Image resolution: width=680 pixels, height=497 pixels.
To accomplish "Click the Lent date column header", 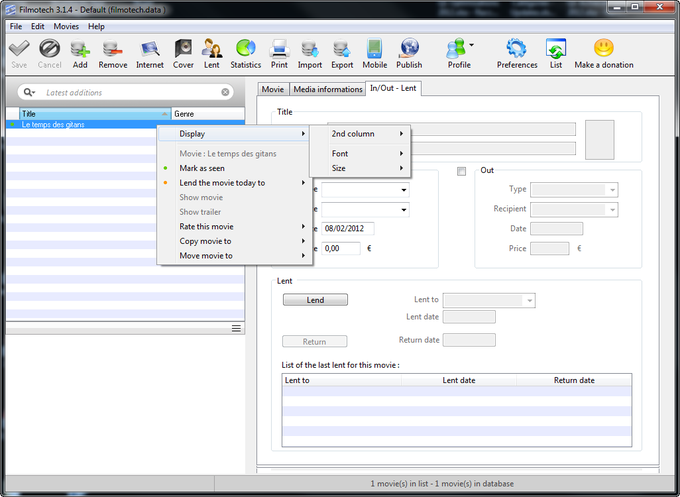I will (x=459, y=380).
